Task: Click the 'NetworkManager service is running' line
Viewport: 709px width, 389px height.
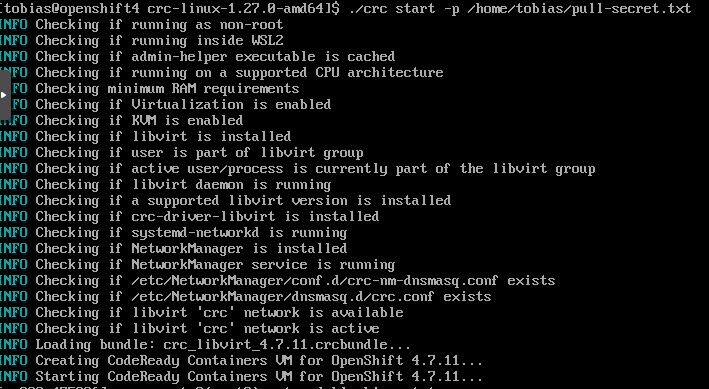Action: tap(197, 265)
